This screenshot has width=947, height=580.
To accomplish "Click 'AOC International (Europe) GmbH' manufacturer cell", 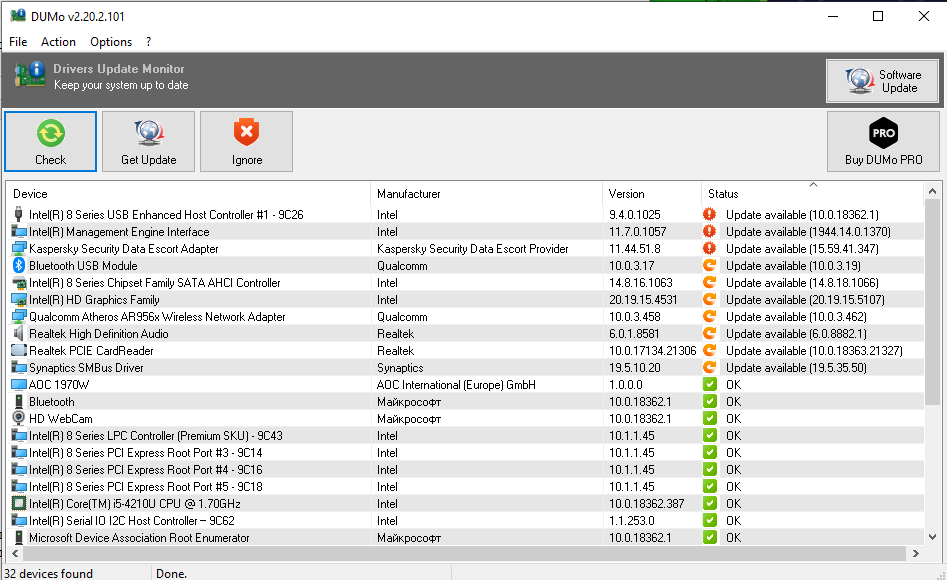I will [x=456, y=385].
